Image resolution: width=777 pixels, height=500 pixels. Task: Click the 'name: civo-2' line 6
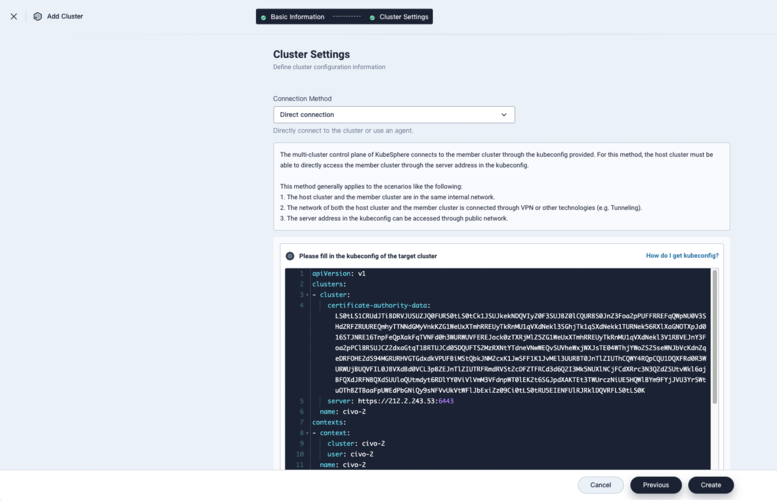pyautogui.click(x=342, y=412)
